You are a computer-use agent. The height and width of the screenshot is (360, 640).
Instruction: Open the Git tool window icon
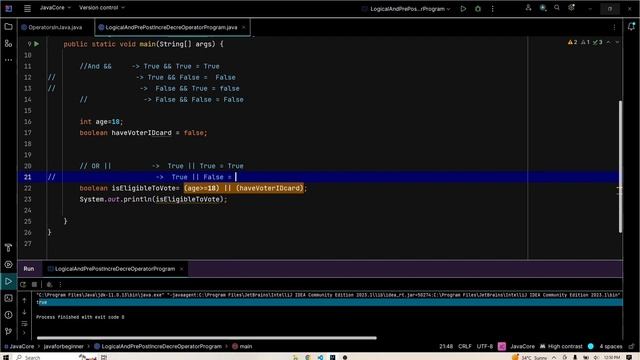pyautogui.click(x=8, y=331)
